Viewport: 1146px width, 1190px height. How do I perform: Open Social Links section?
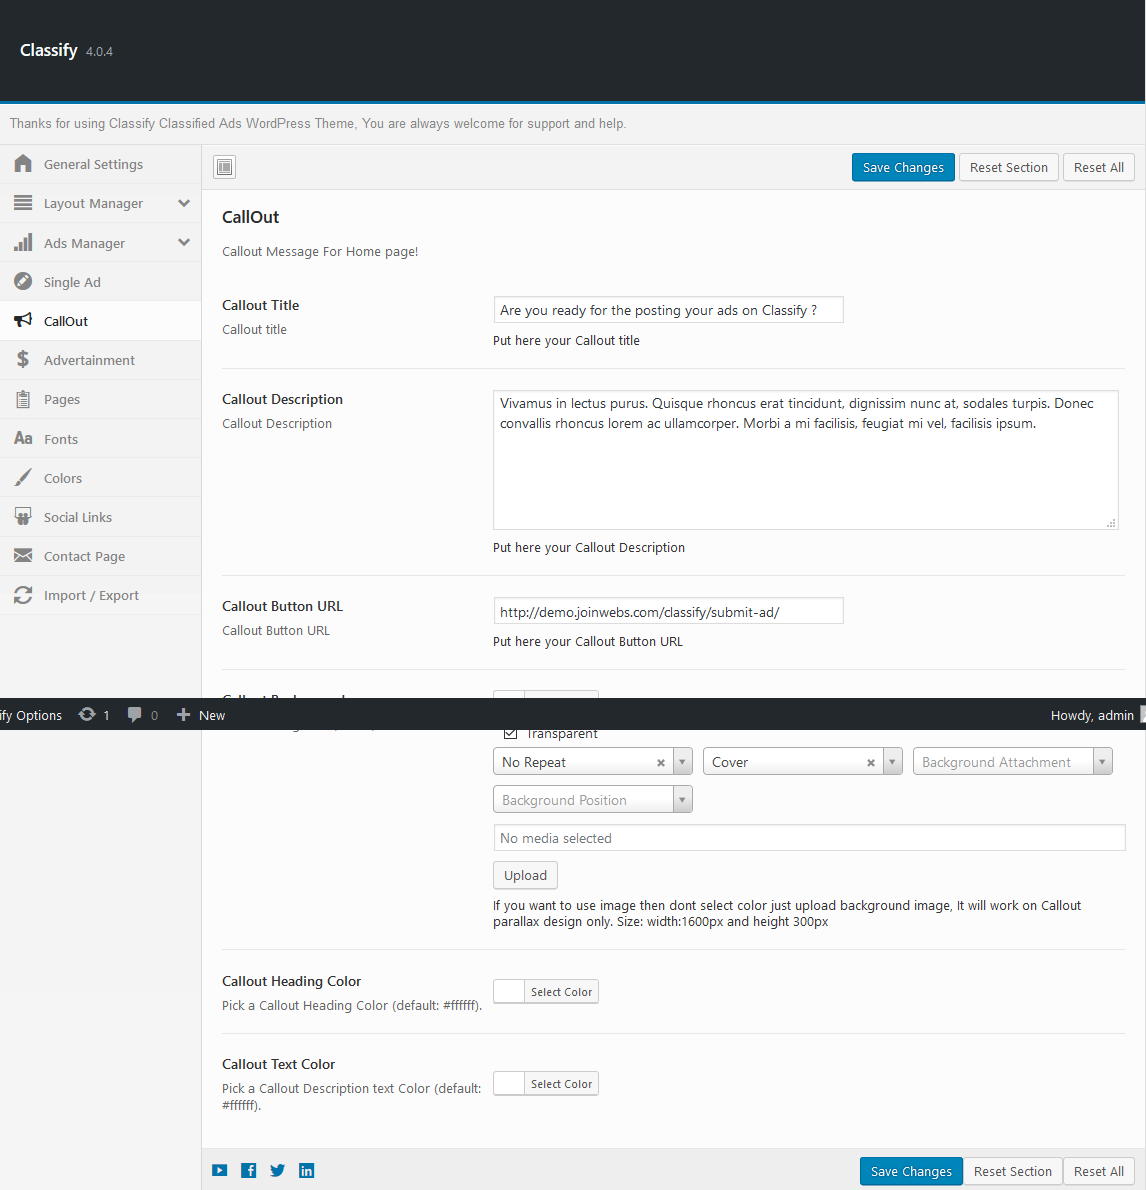[100, 517]
